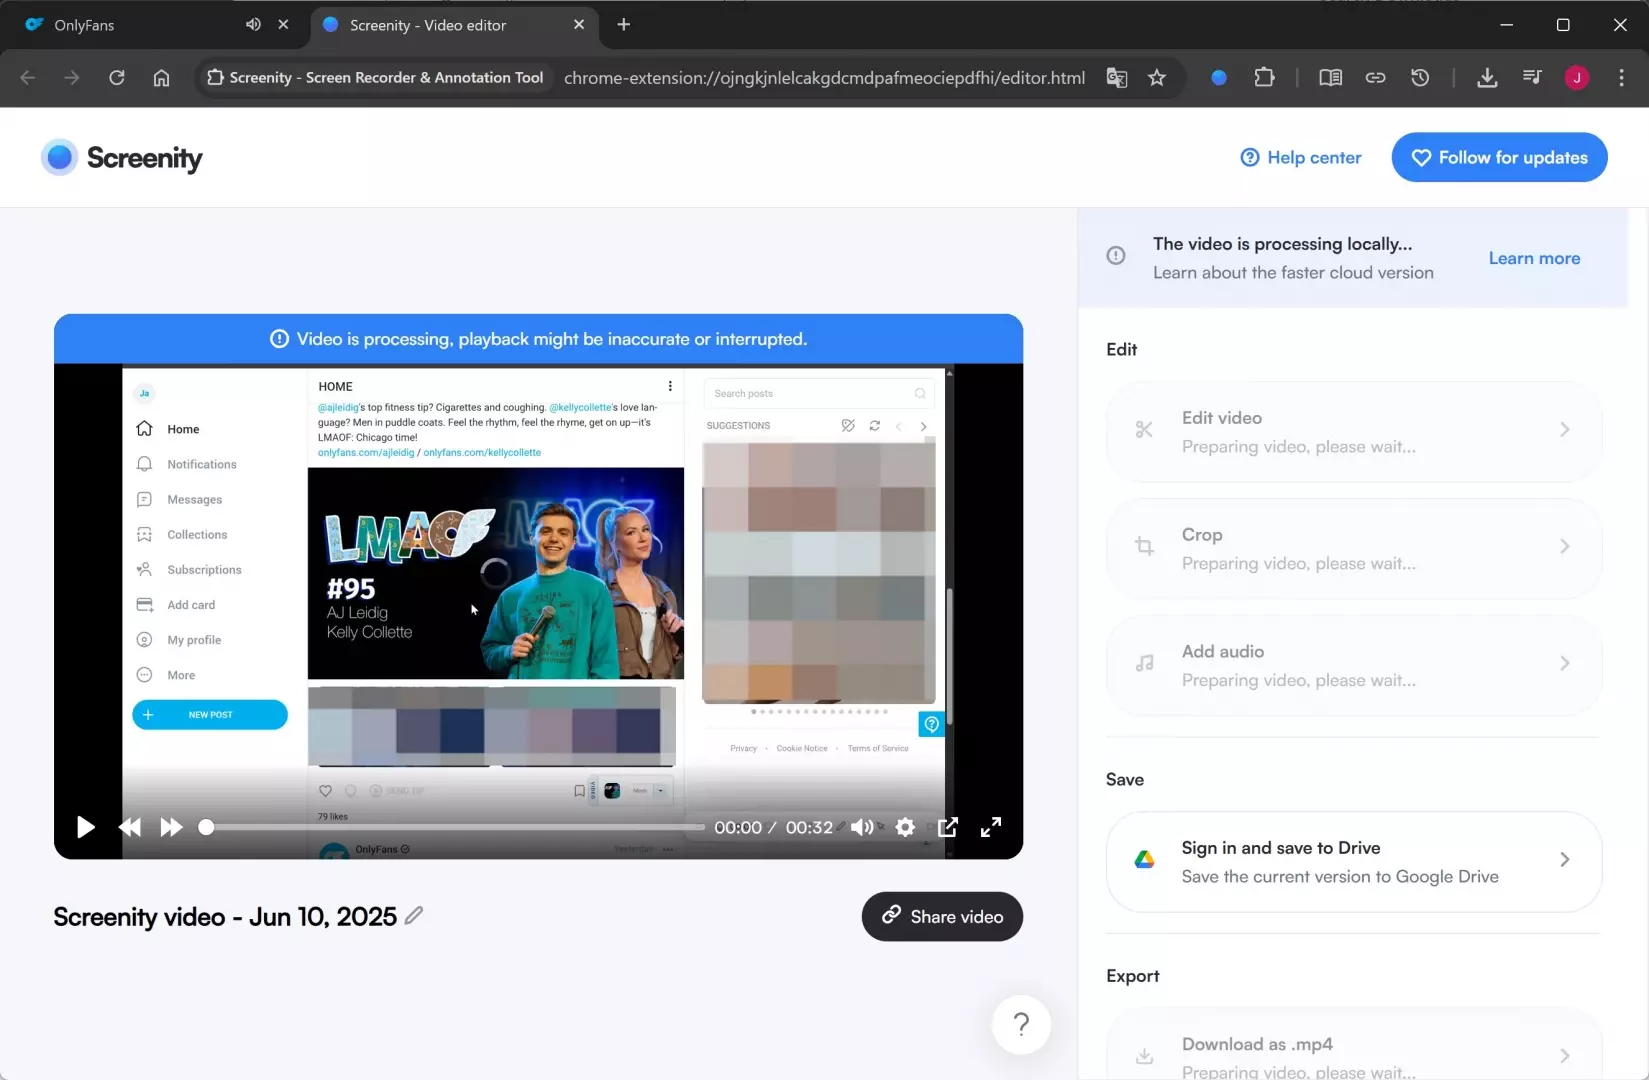Click the Google Drive icon
The height and width of the screenshot is (1080, 1649).
click(1144, 860)
